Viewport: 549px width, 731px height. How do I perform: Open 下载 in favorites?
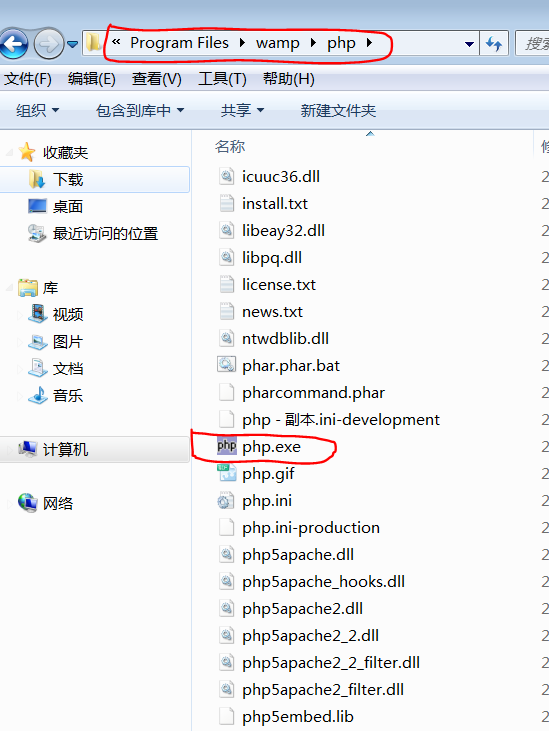95,179
